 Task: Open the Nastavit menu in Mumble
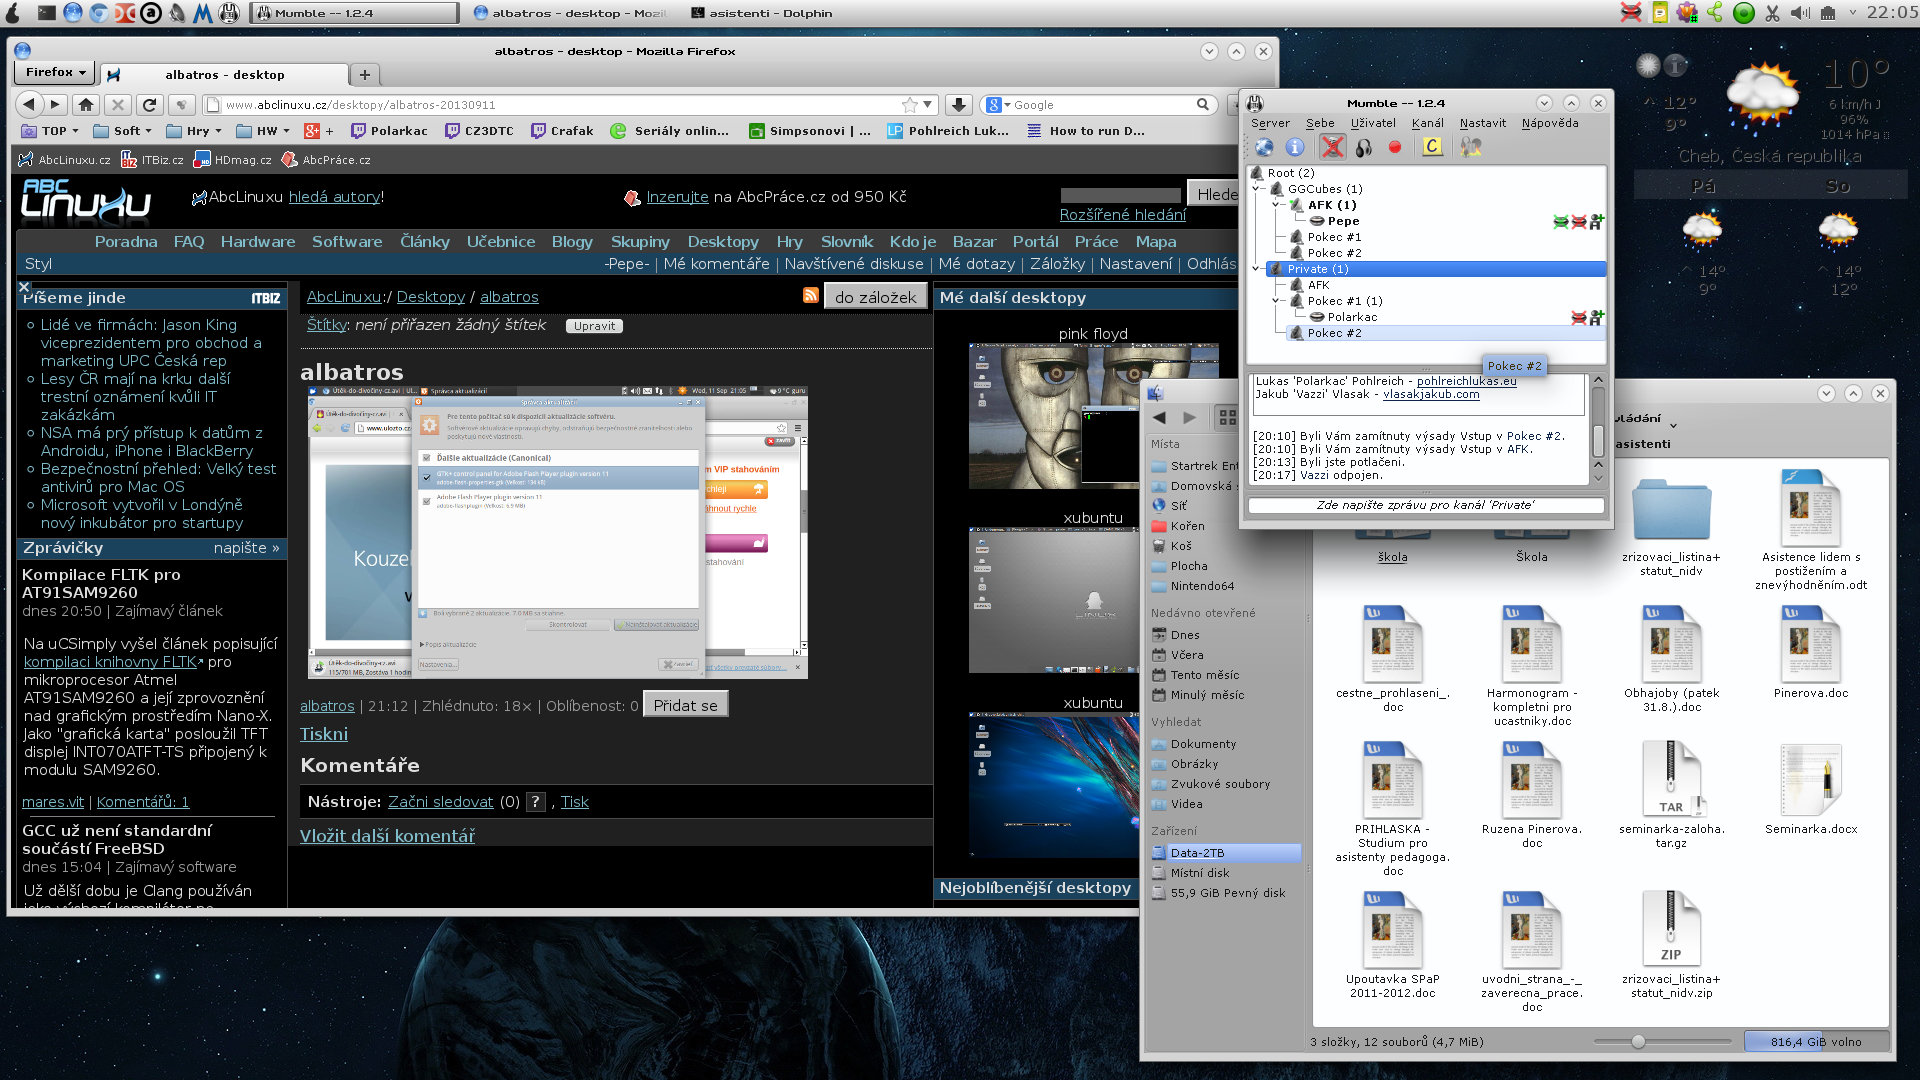[x=1482, y=123]
